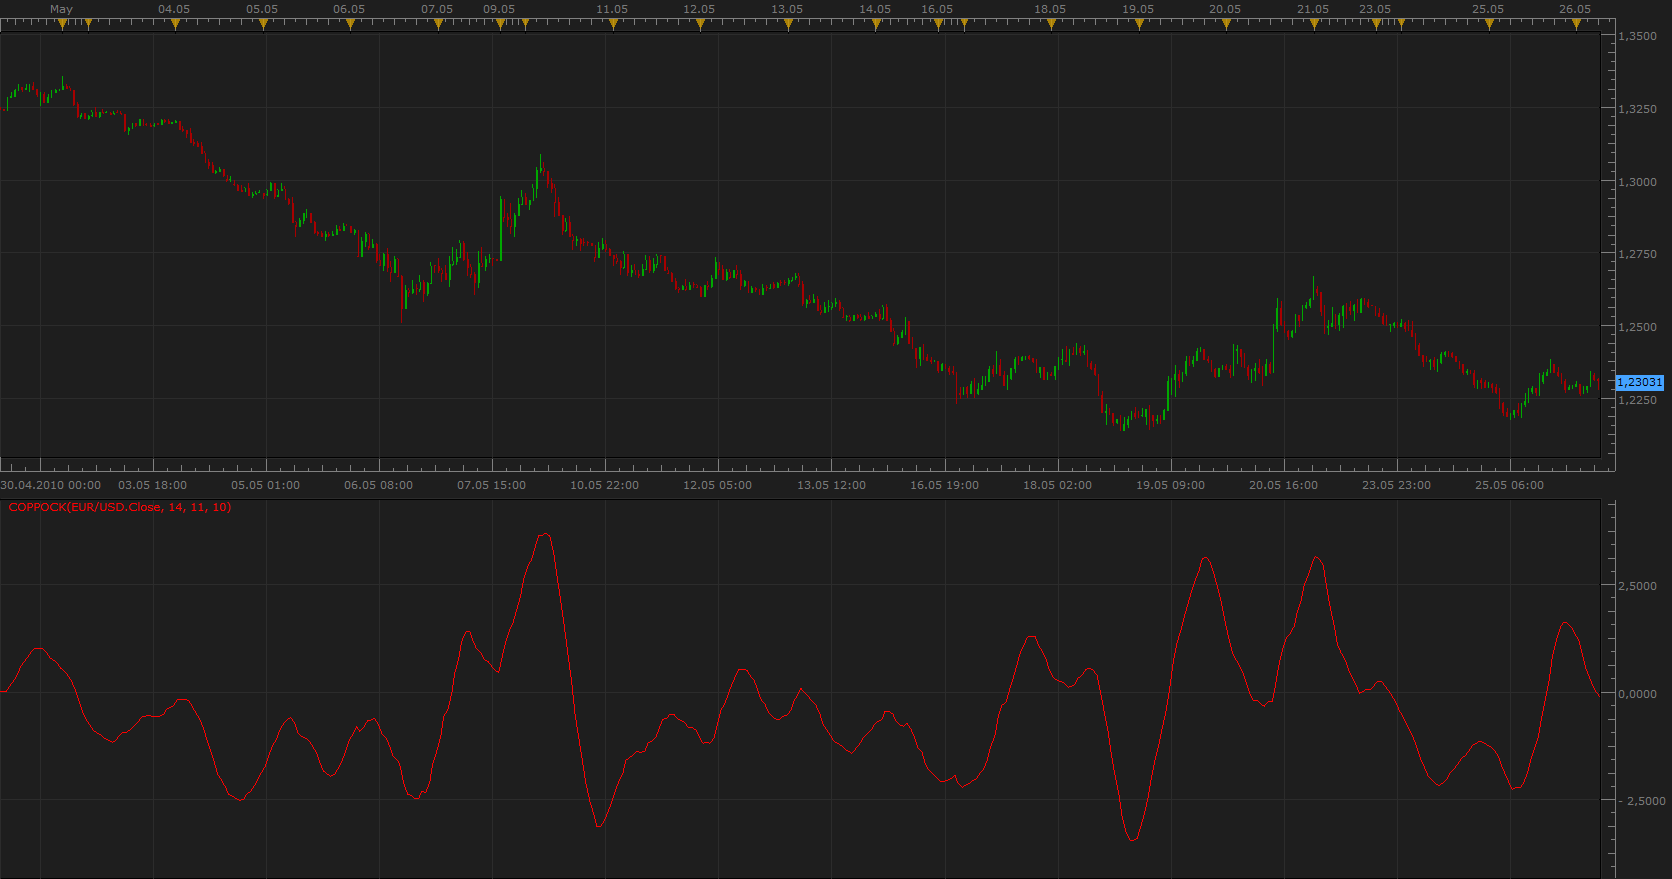
Task: Click the 1,3000 price axis label
Action: click(1638, 182)
